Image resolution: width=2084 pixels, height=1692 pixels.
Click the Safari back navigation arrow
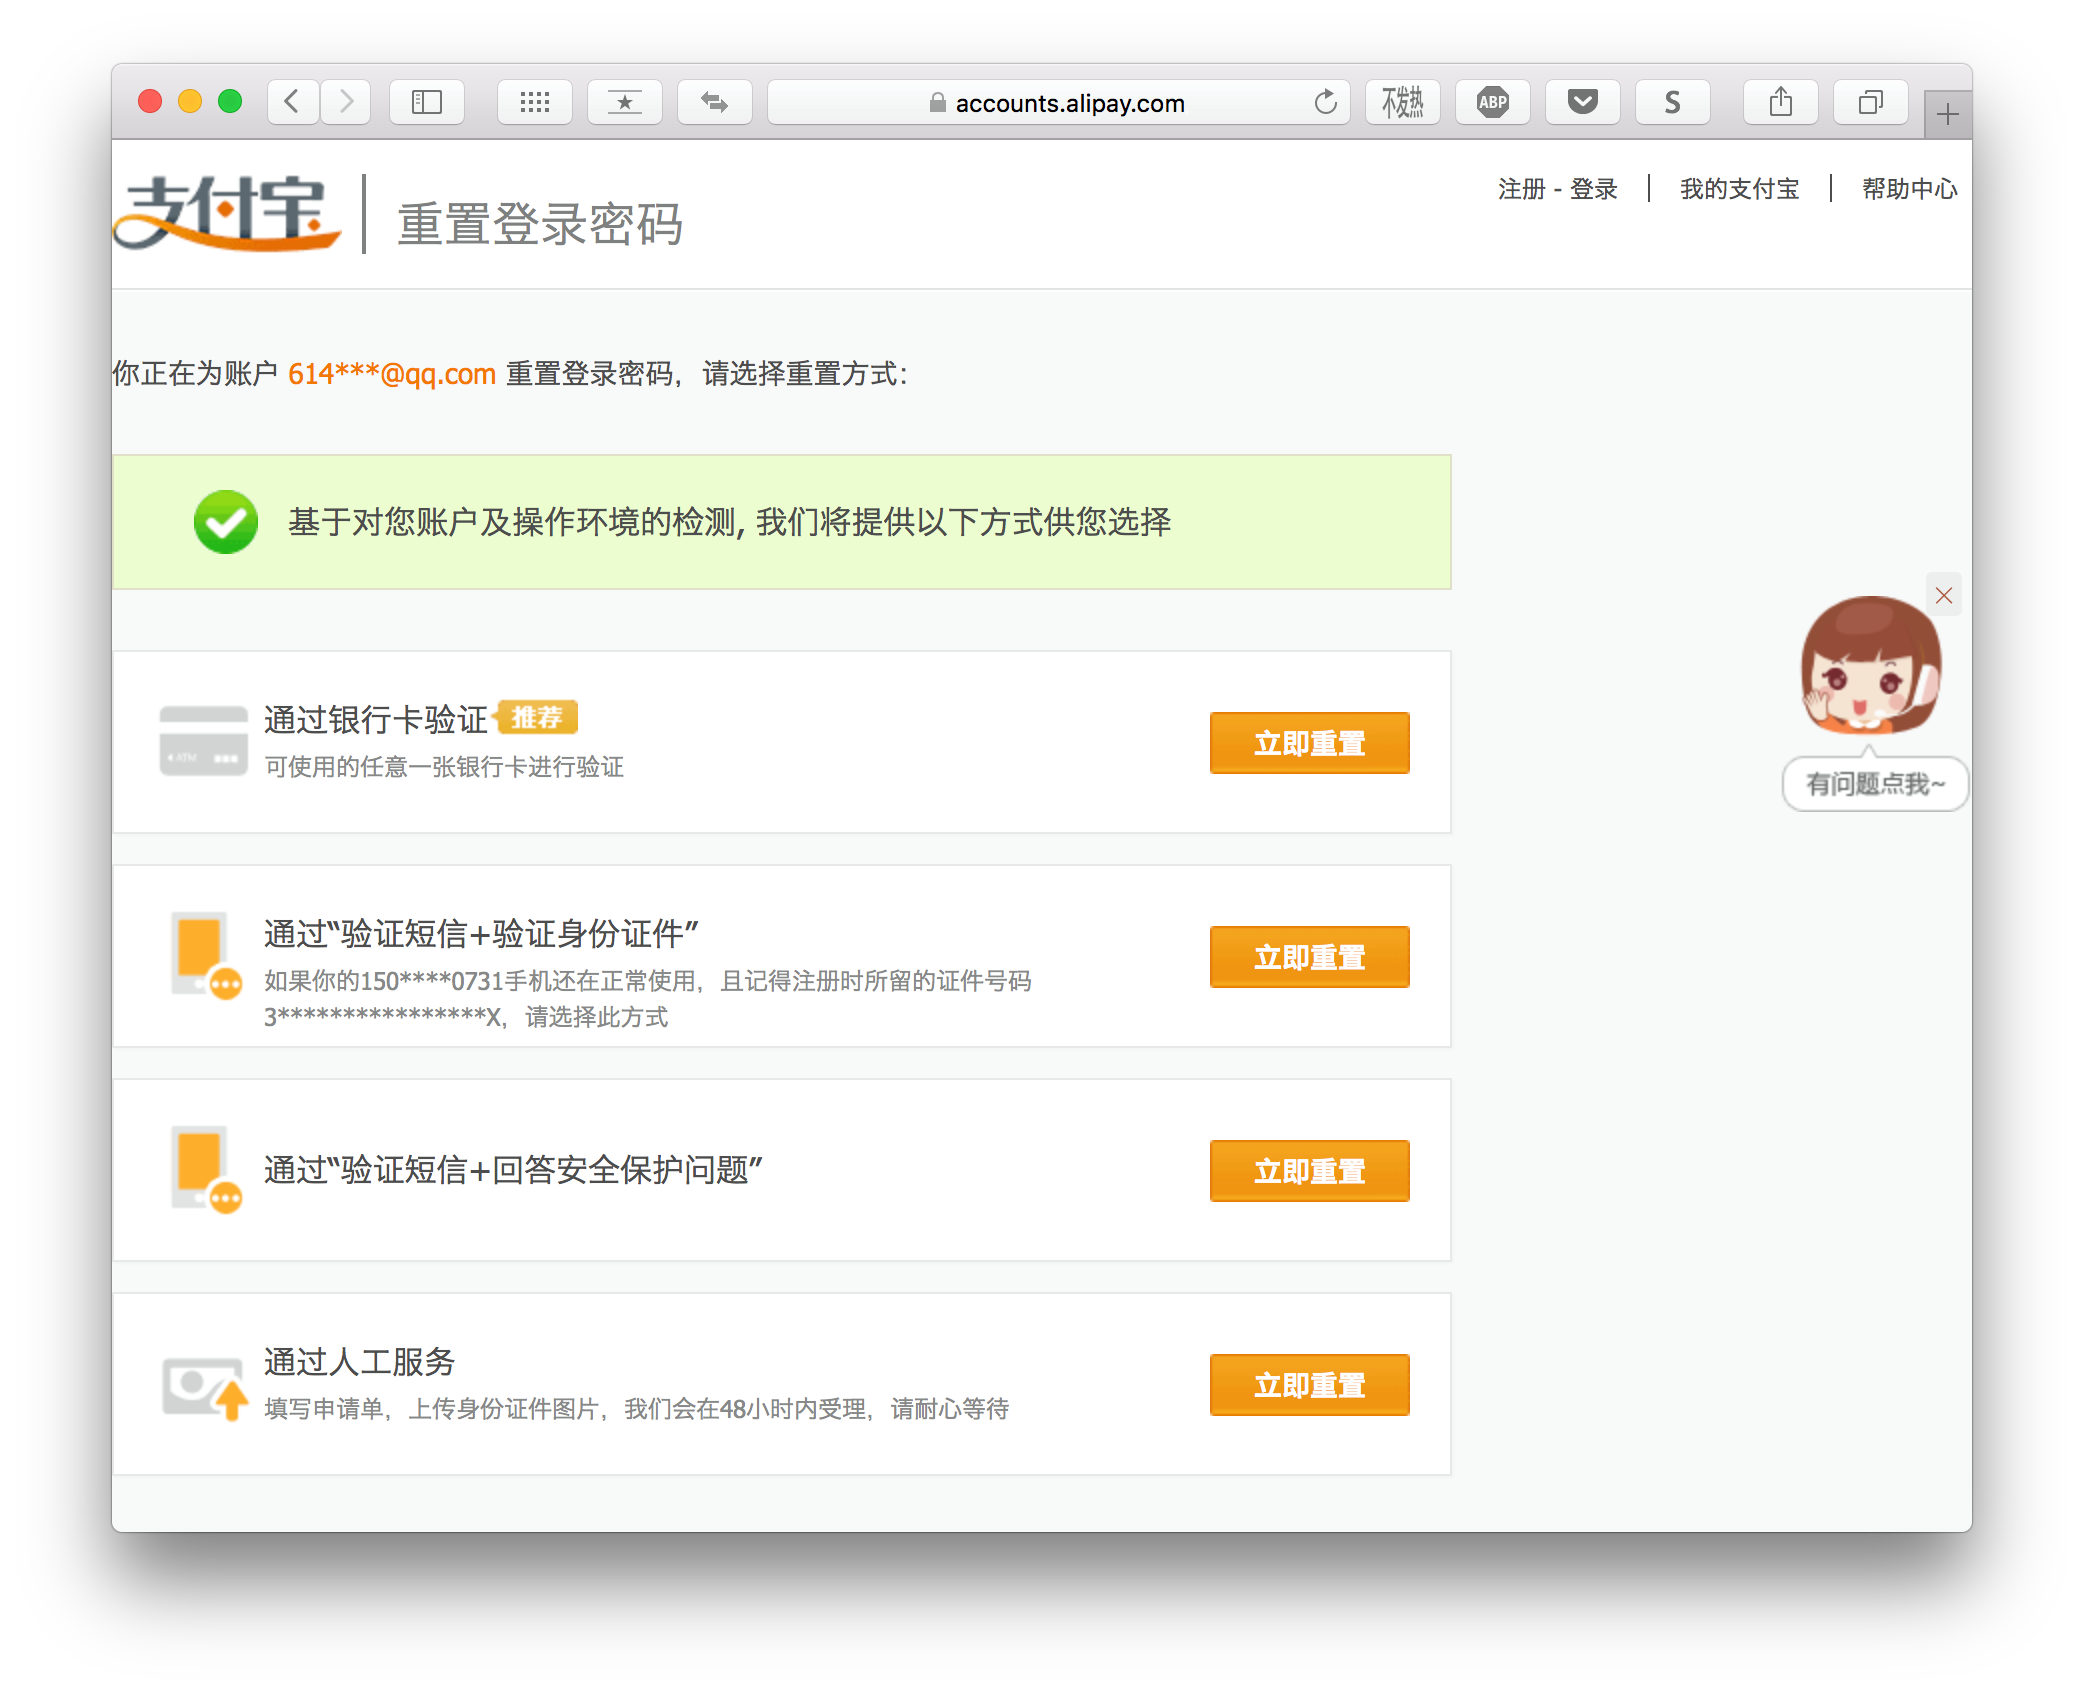click(x=291, y=101)
